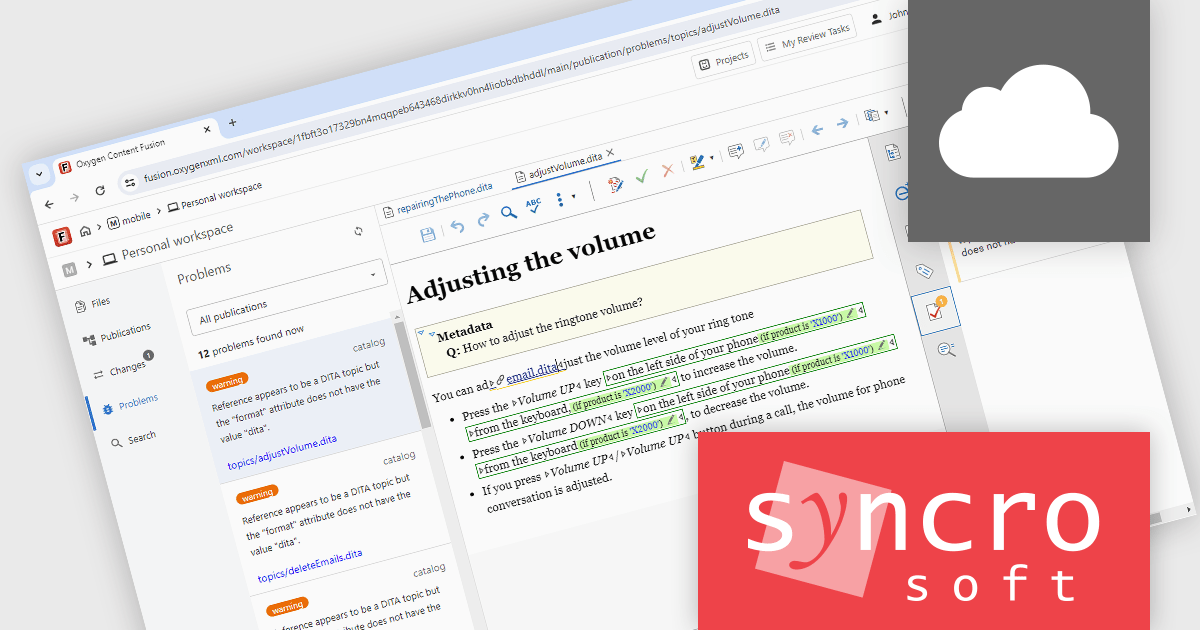
Task: Redo the last undone edit
Action: point(483,221)
